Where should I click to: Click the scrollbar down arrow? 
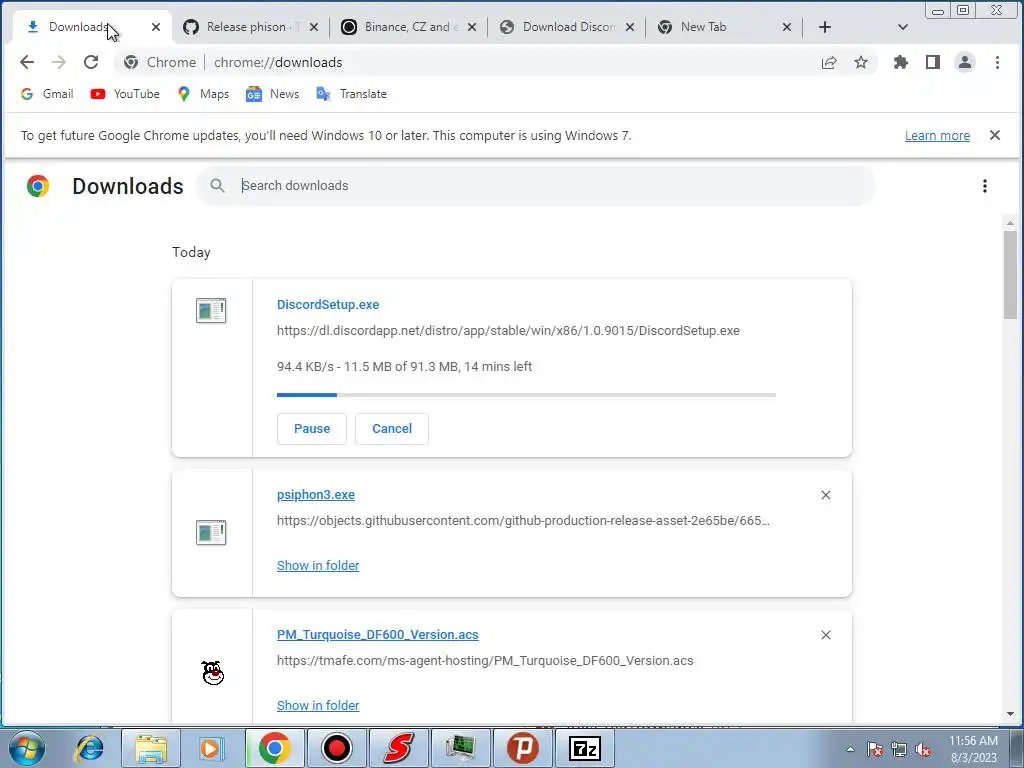(x=1010, y=714)
